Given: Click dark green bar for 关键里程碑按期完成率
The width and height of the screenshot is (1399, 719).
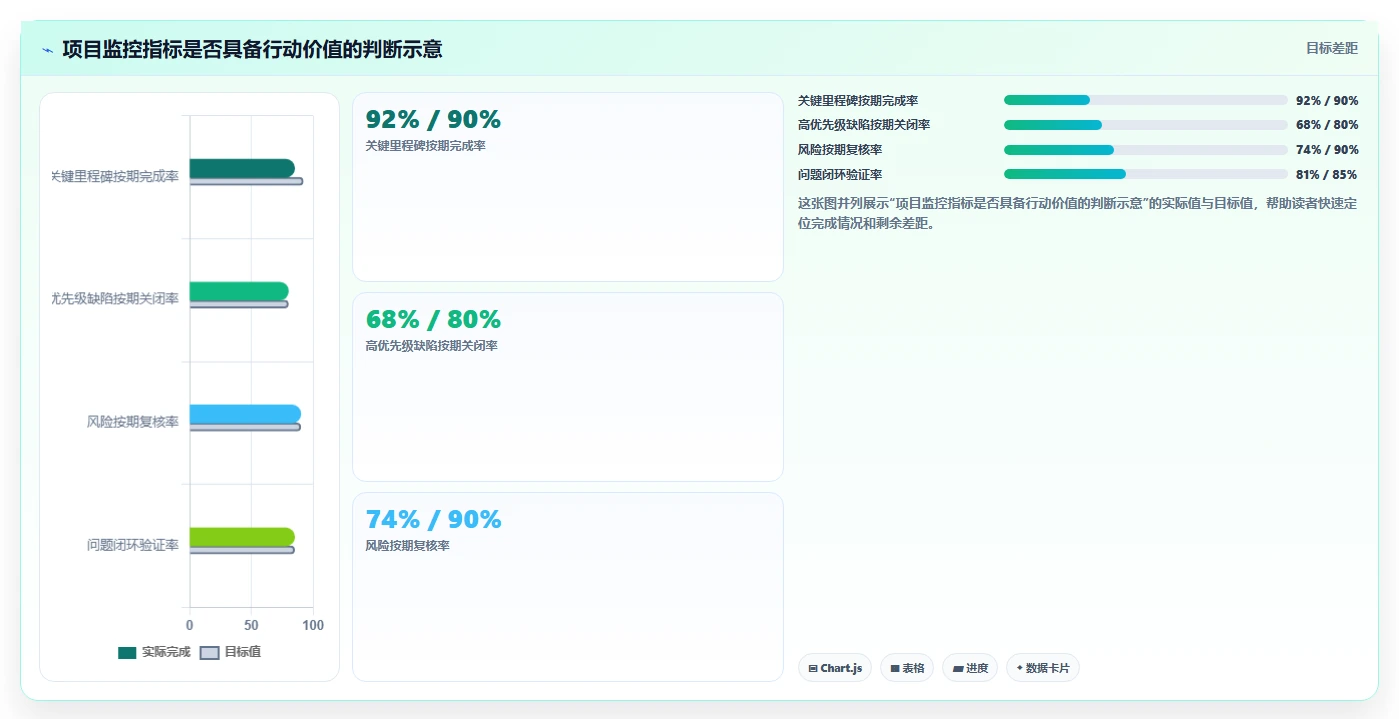Looking at the screenshot, I should (x=242, y=168).
